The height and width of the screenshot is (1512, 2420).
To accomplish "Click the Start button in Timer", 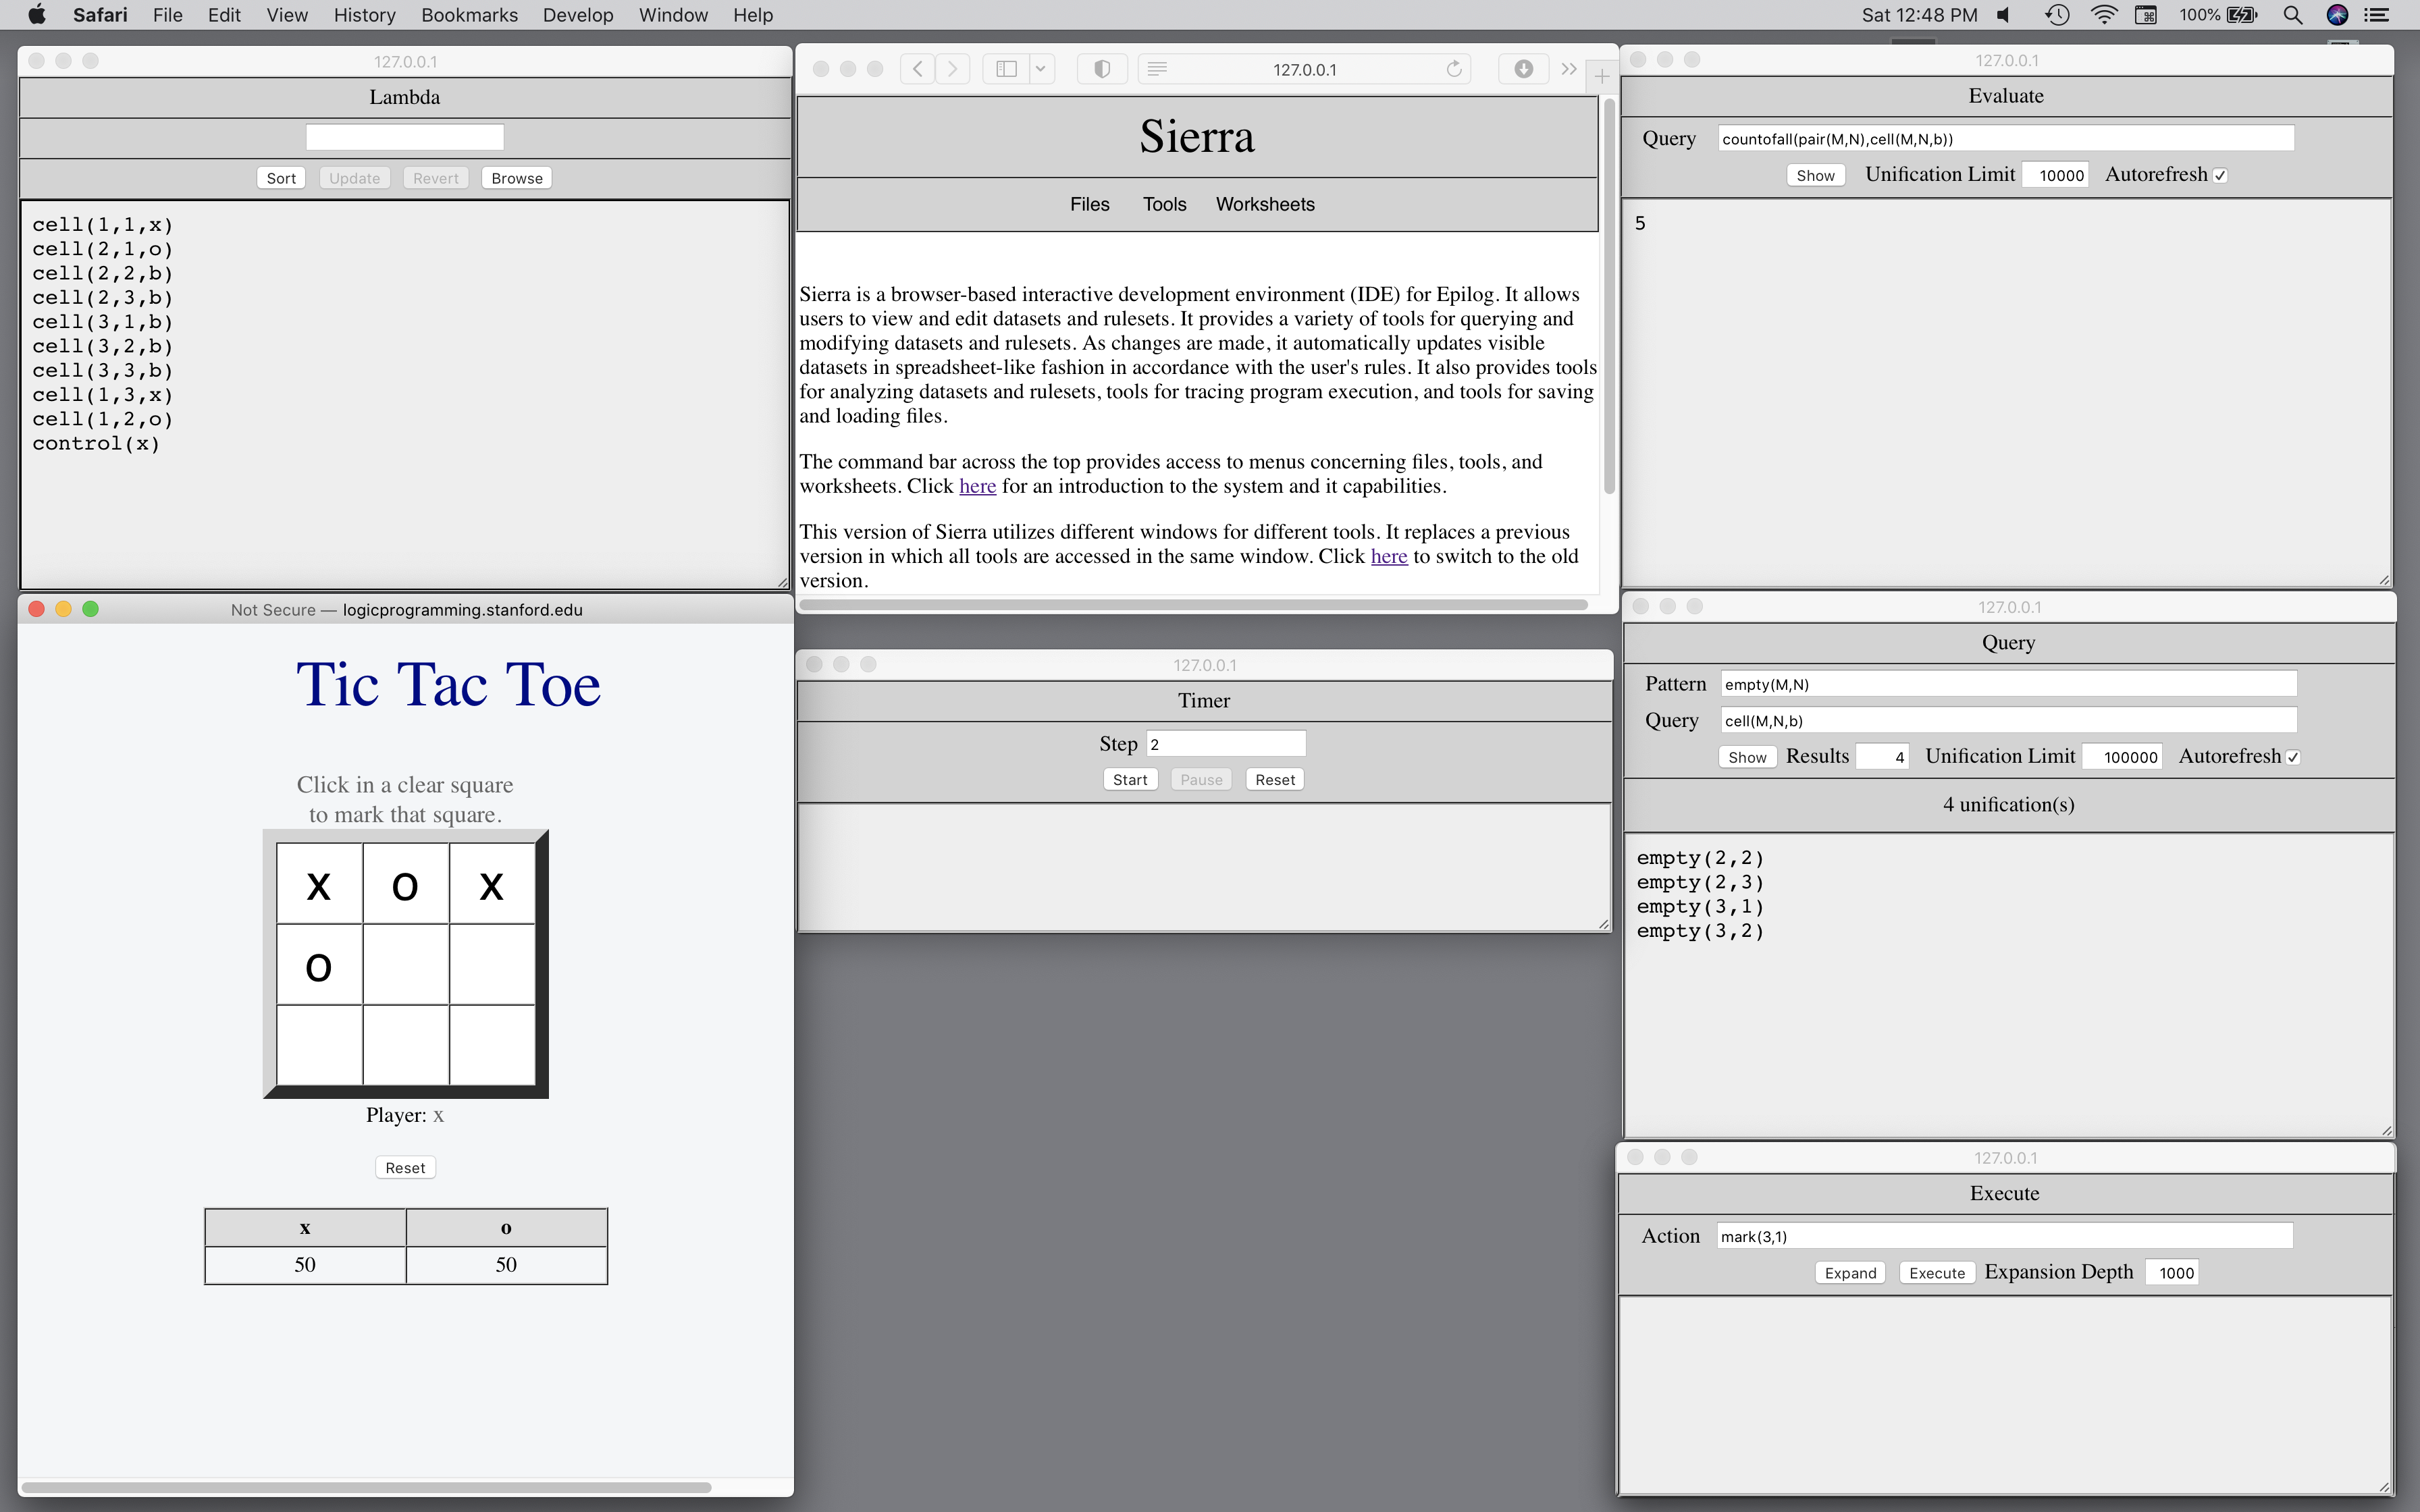I will 1130,780.
